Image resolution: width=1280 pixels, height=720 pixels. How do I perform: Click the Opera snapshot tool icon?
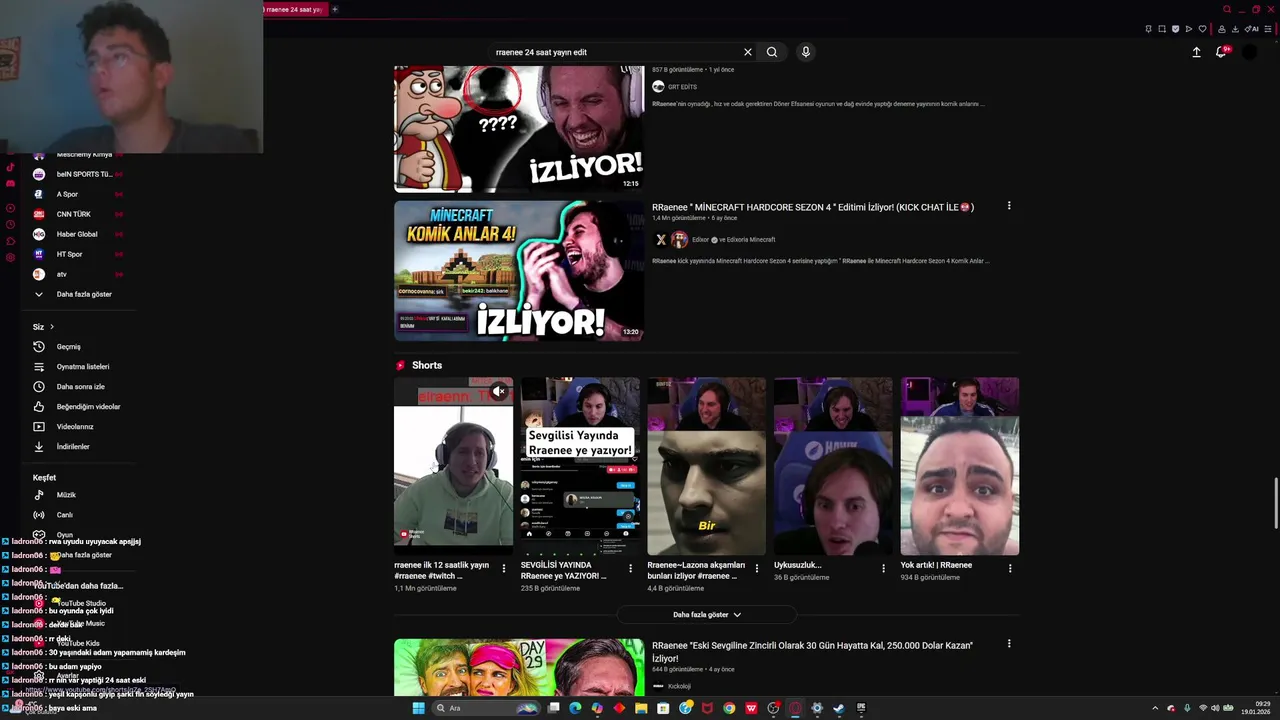tap(1162, 29)
